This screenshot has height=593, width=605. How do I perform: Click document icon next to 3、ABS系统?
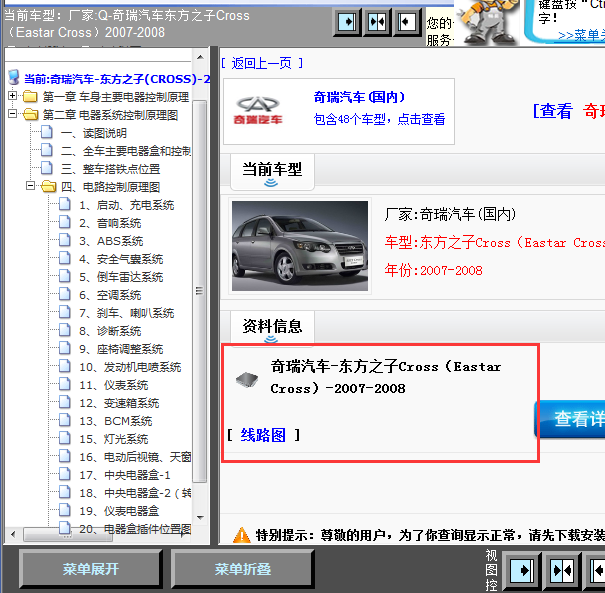pyautogui.click(x=65, y=240)
